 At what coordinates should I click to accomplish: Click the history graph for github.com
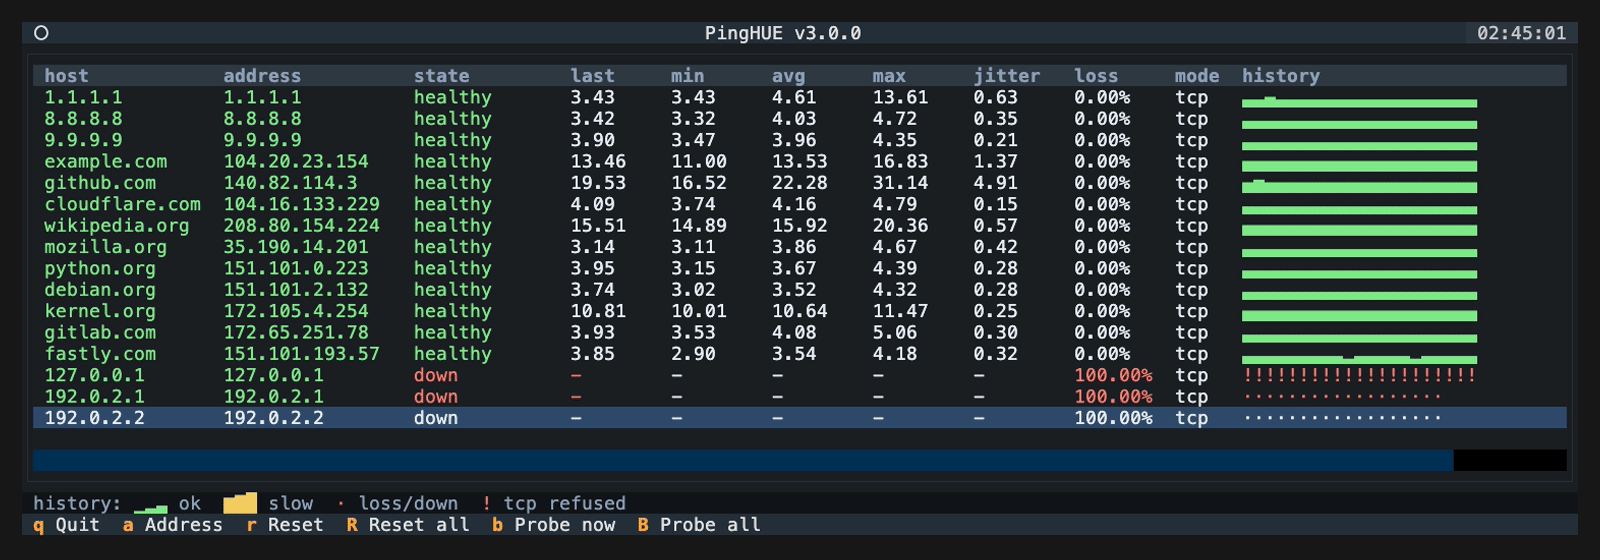tap(1359, 186)
